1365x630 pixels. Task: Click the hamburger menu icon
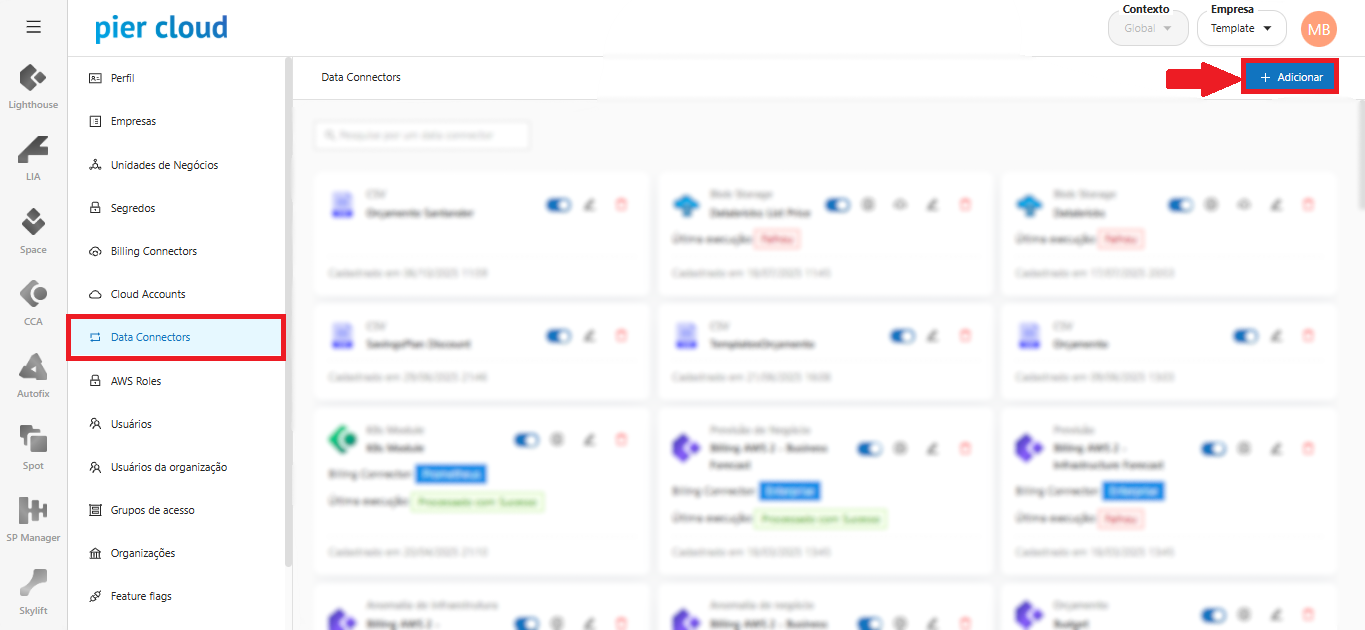pyautogui.click(x=33, y=27)
